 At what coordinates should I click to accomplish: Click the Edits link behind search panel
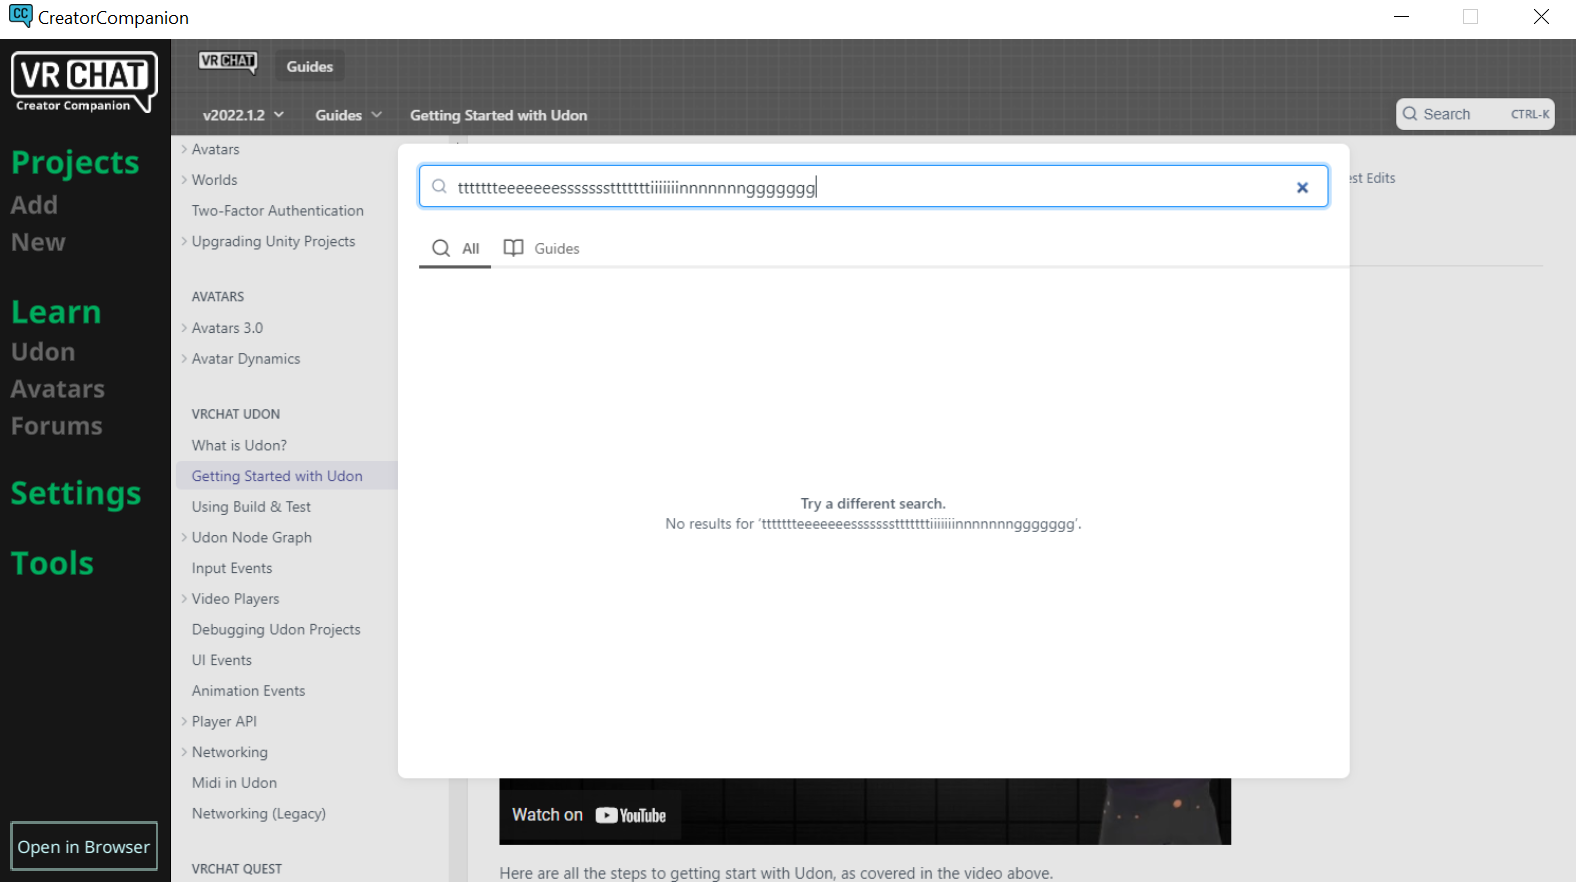click(x=1373, y=178)
